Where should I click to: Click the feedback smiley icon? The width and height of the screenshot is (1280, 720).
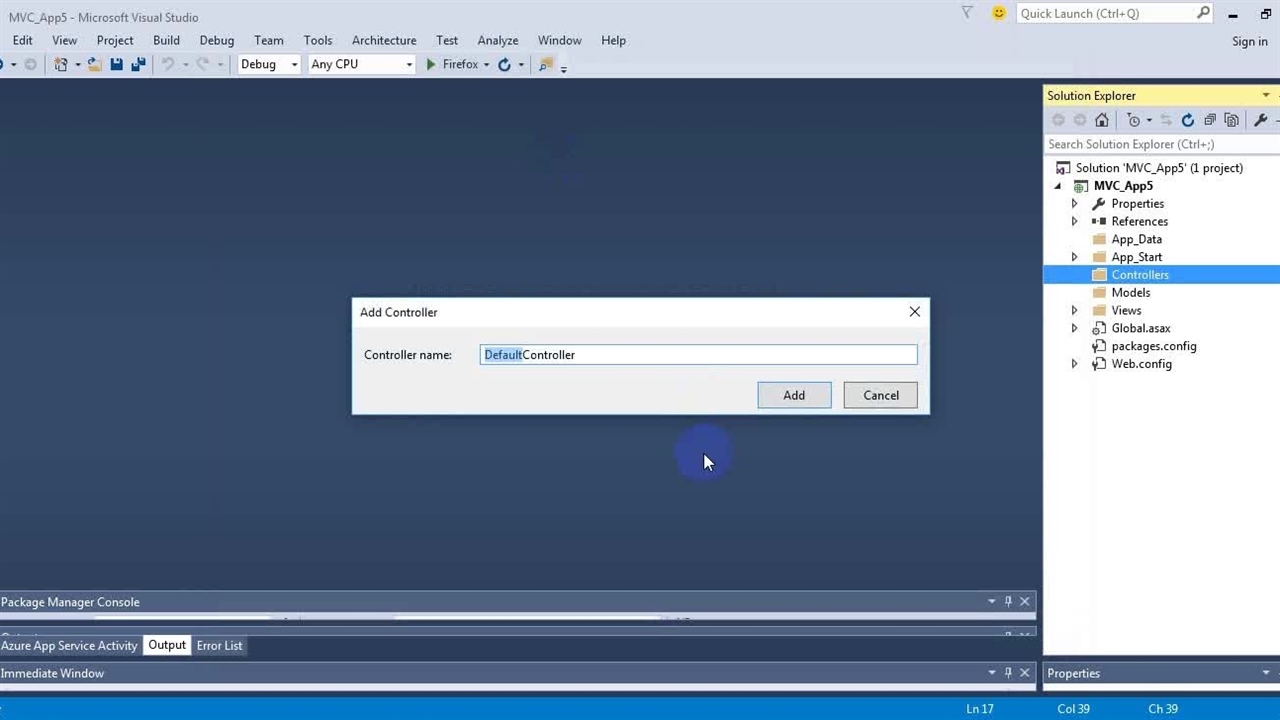[x=998, y=13]
